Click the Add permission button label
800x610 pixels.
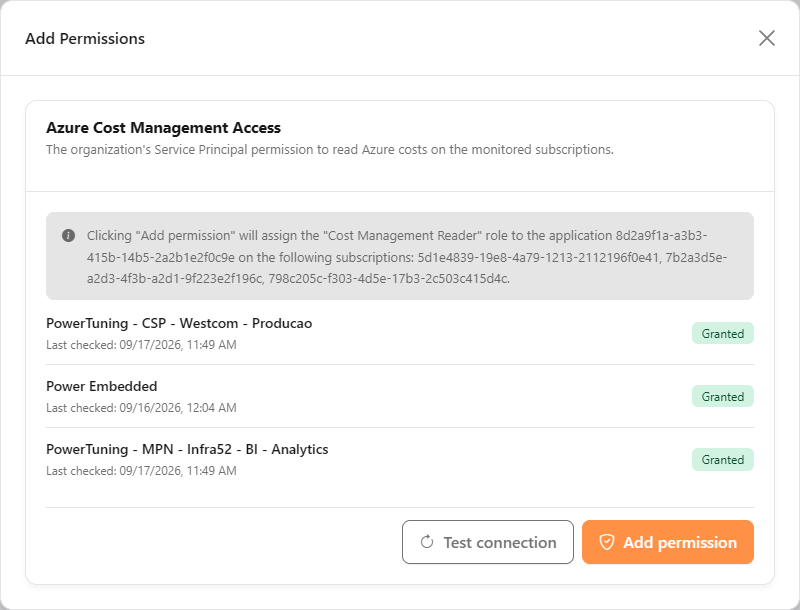tap(680, 542)
